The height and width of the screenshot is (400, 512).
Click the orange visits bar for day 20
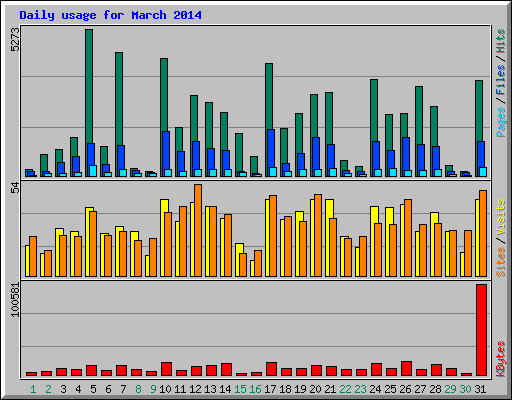318,235
